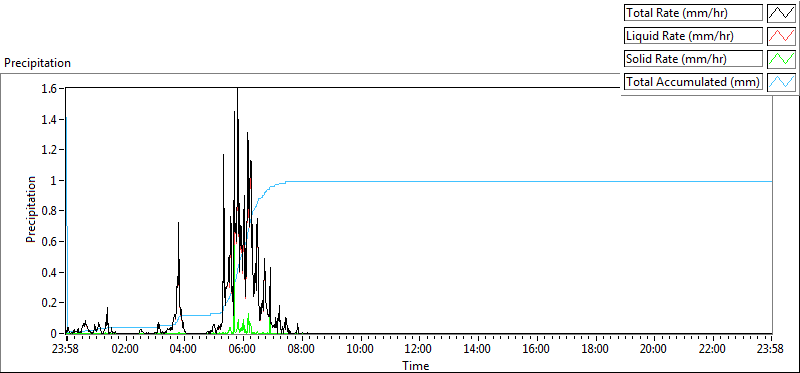This screenshot has width=800, height=373.
Task: Click the Precipitation graph caption above plot
Action: coord(37,63)
